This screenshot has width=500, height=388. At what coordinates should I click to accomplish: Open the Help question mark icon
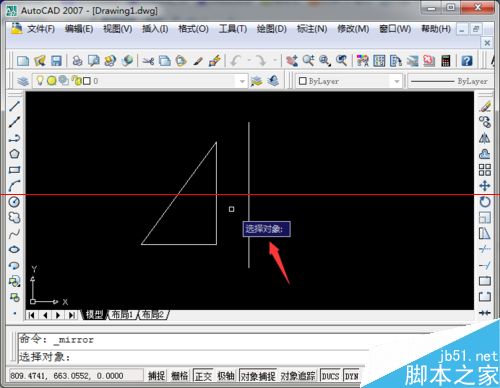coord(467,61)
